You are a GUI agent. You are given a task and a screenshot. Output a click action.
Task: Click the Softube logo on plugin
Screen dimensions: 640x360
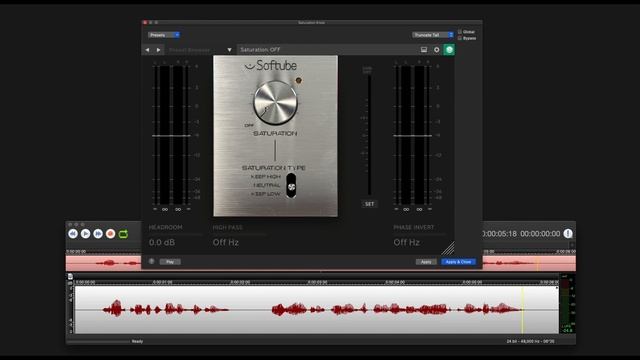(271, 66)
